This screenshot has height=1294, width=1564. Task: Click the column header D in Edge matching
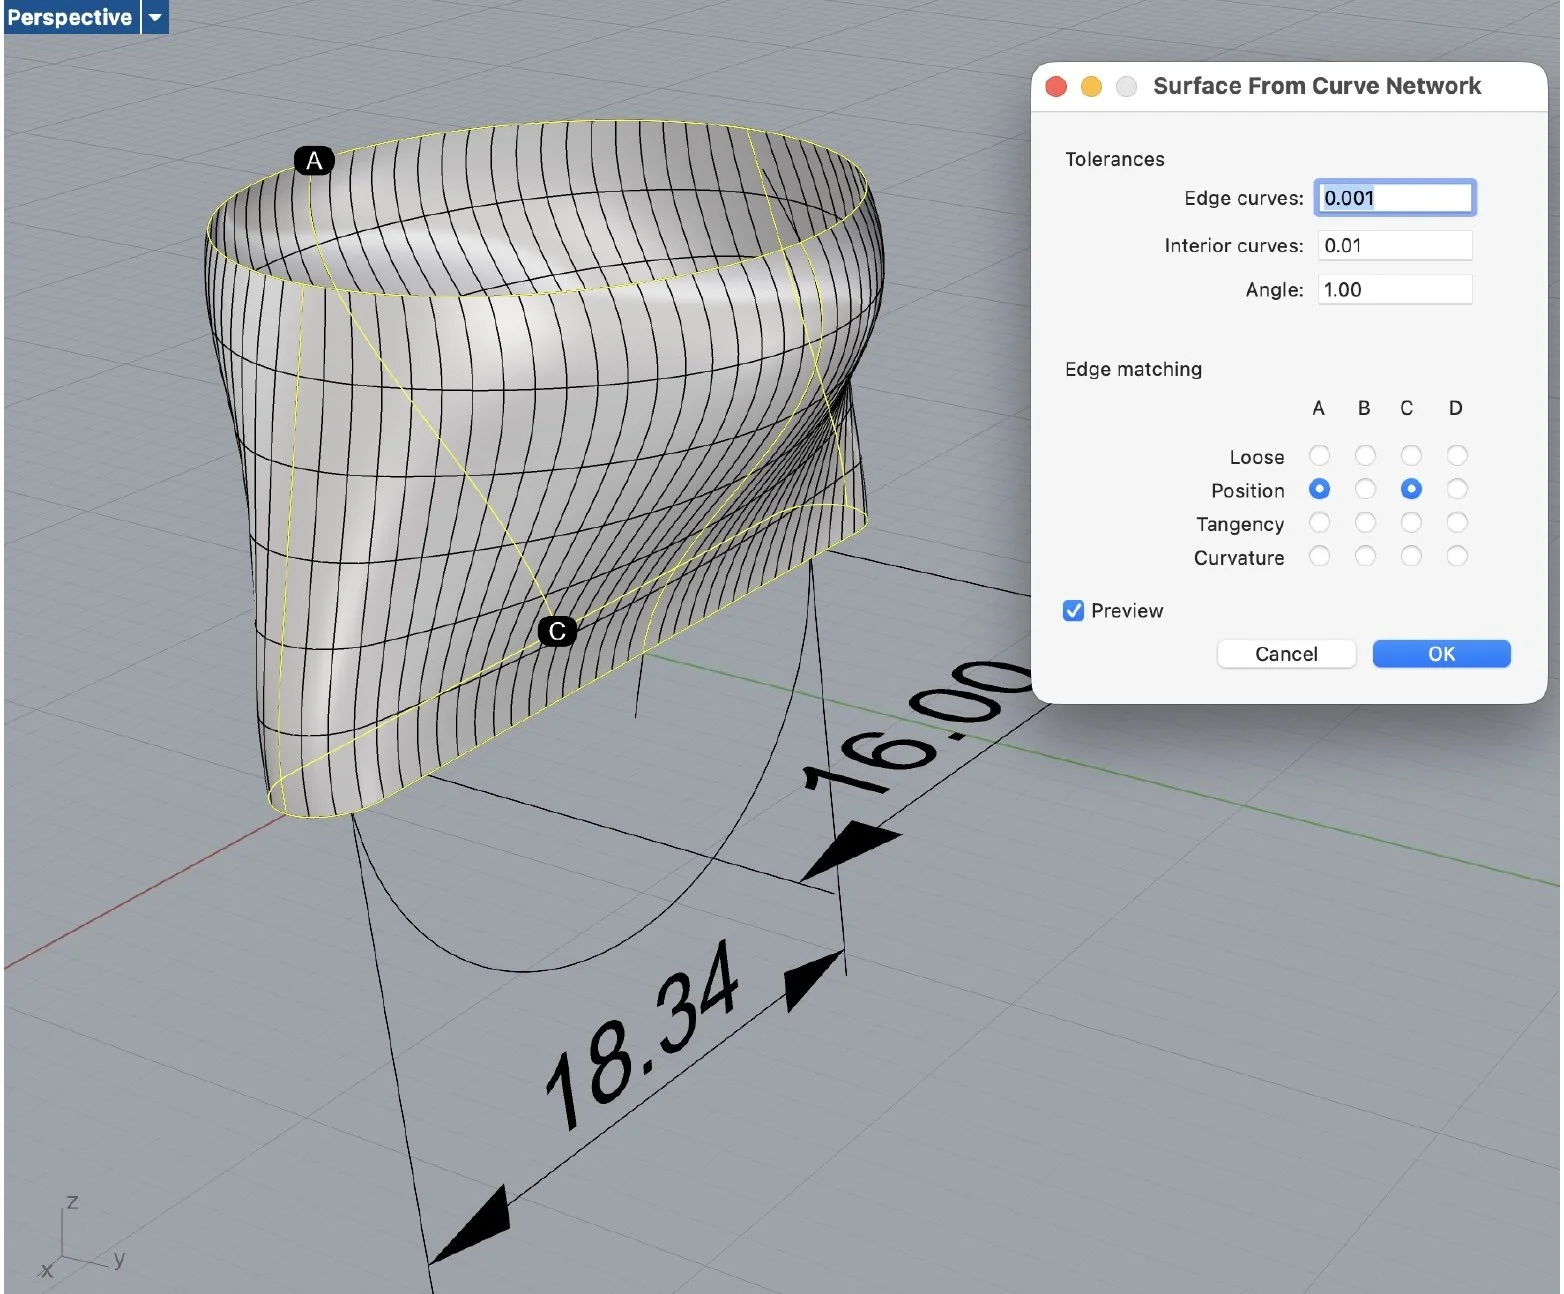point(1455,408)
